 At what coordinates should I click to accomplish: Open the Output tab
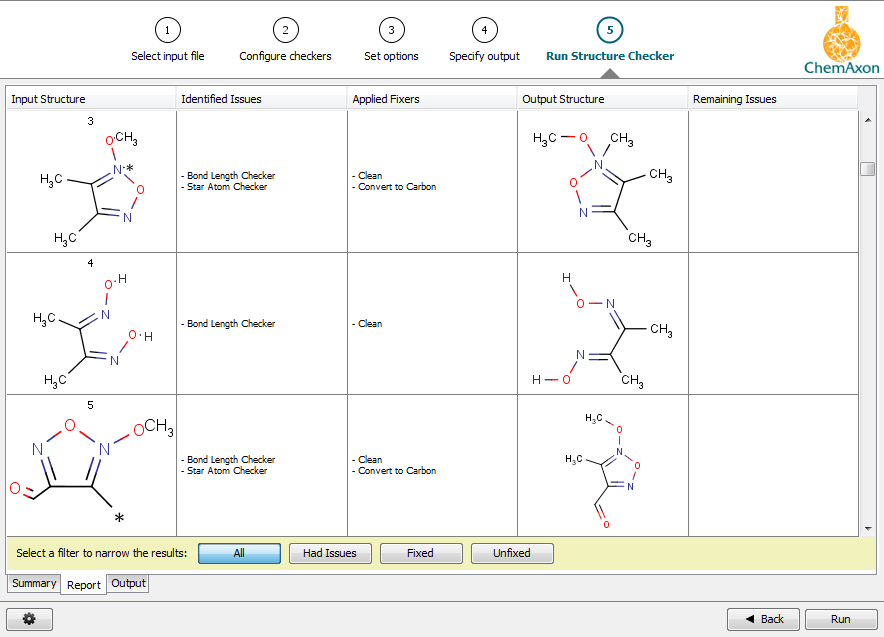tap(127, 583)
